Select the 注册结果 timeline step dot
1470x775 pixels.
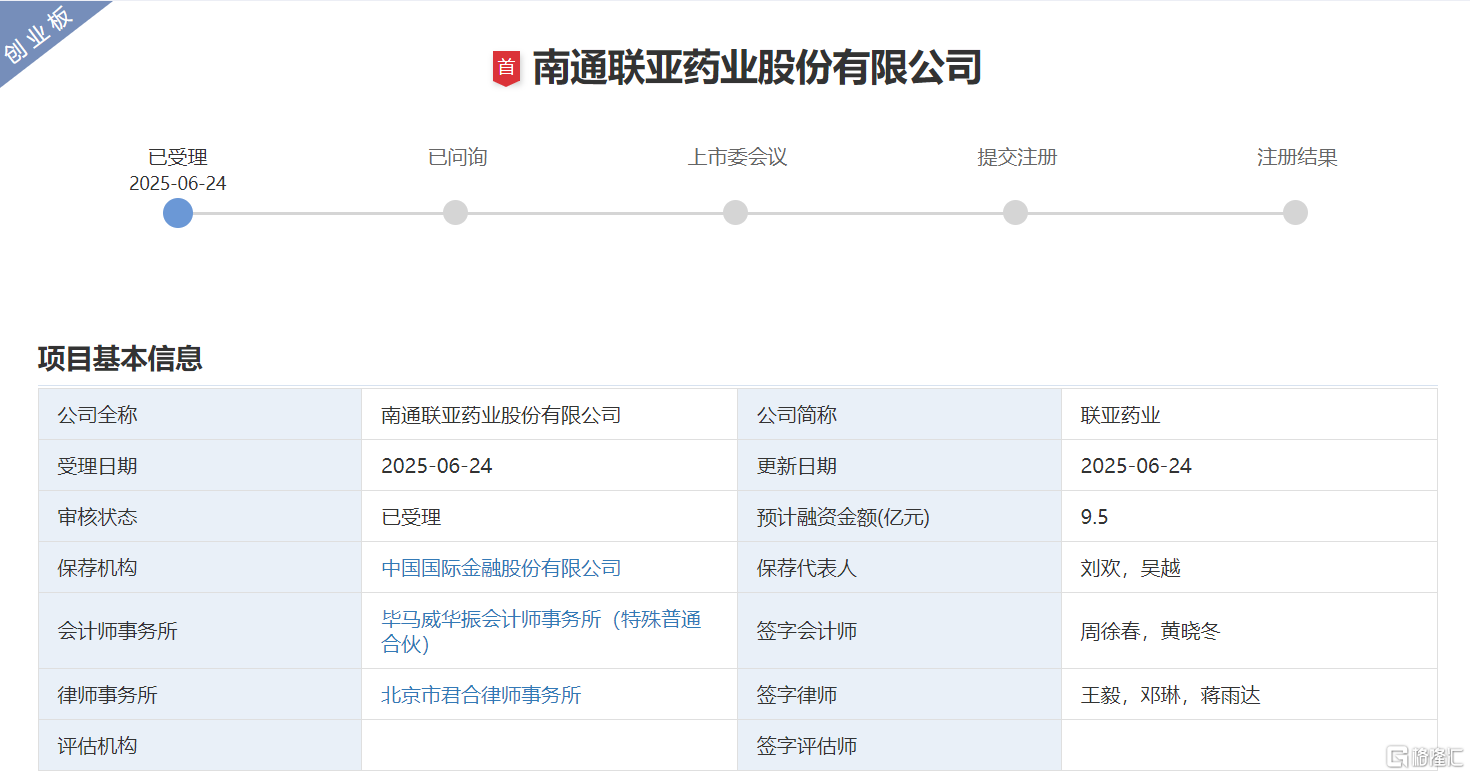tap(1295, 213)
